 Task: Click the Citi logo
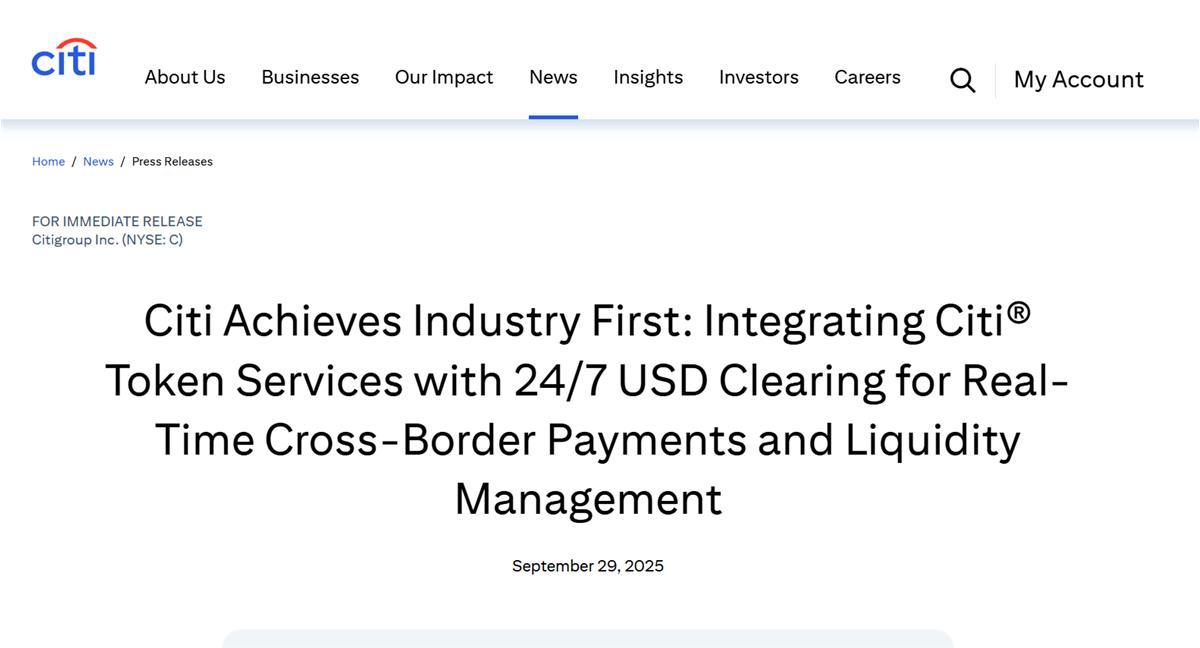click(x=64, y=58)
